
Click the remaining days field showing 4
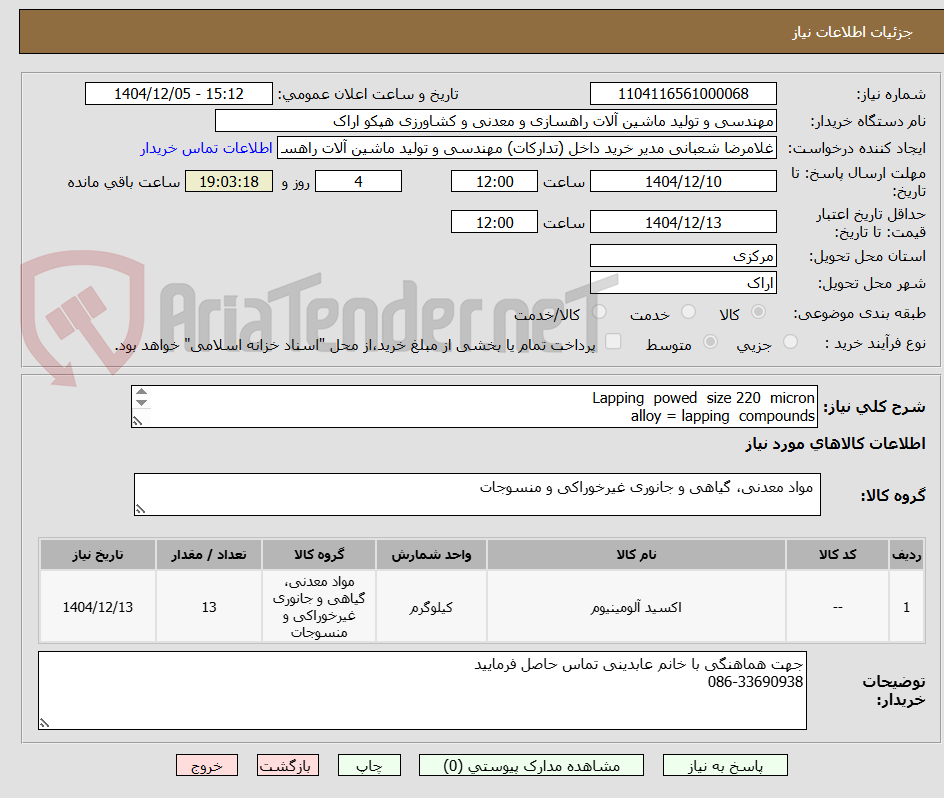click(358, 181)
